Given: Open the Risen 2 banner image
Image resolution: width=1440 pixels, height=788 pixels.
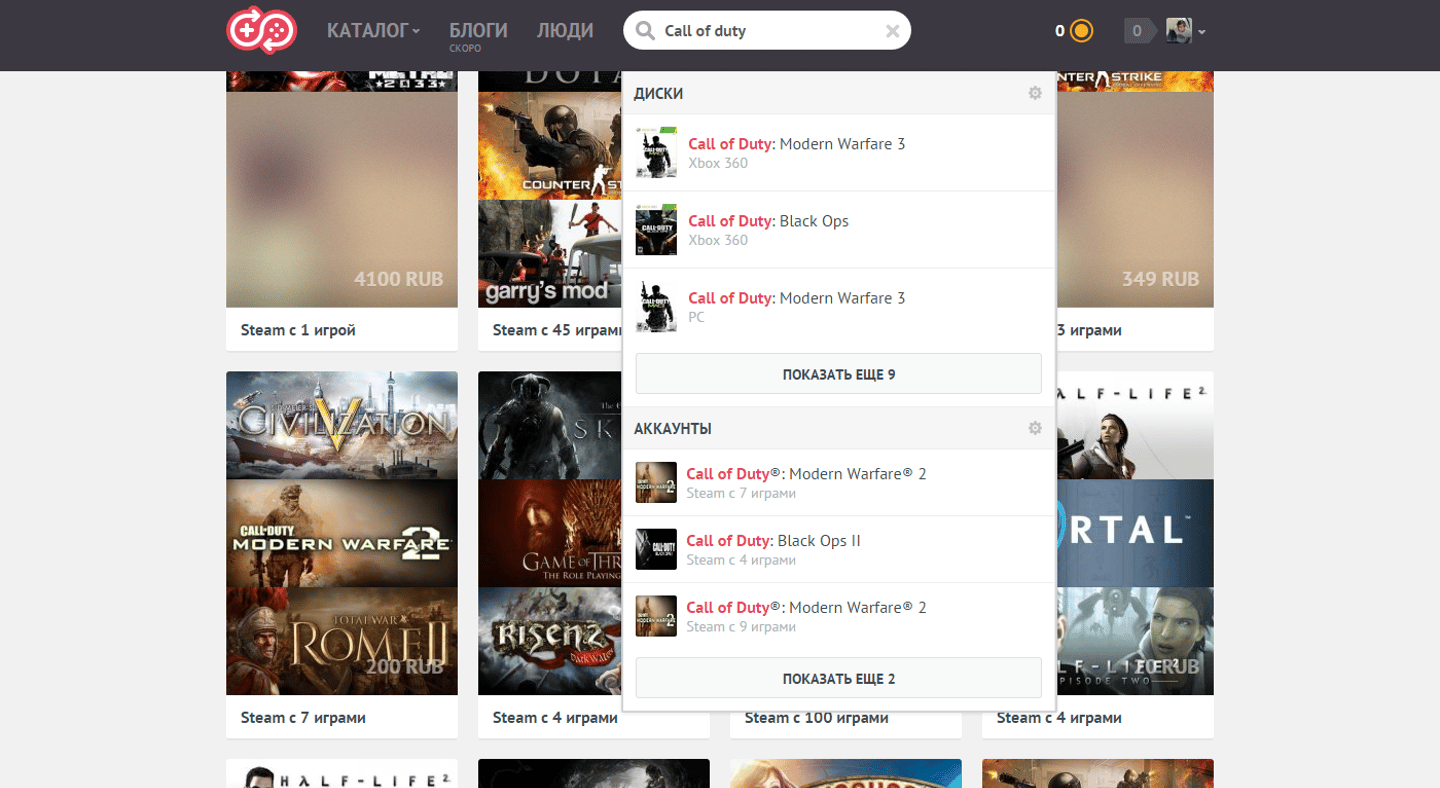Looking at the screenshot, I should click(550, 641).
